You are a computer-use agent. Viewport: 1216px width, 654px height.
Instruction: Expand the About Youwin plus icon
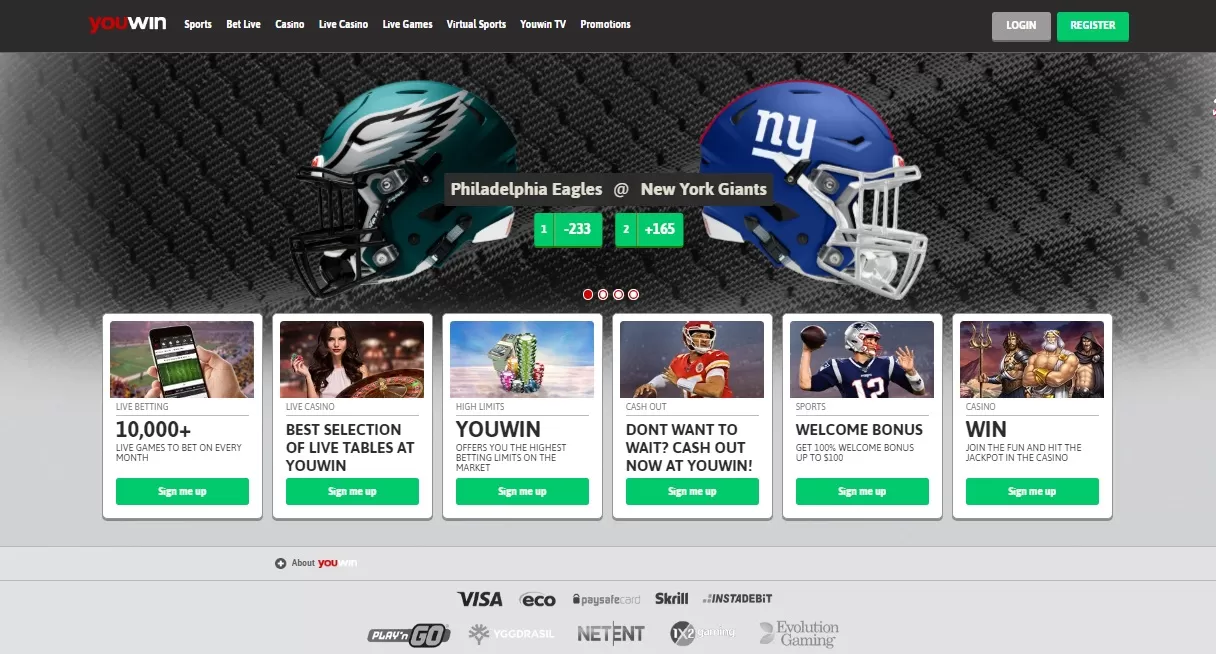(x=280, y=563)
